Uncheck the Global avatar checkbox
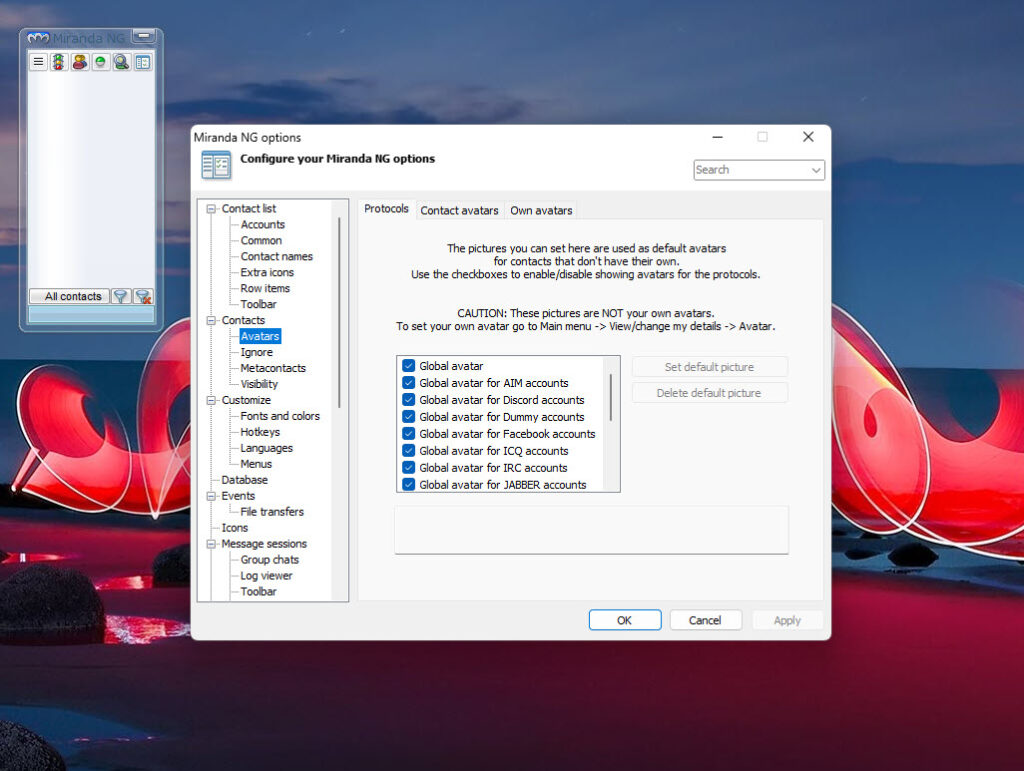1024x771 pixels. [x=409, y=366]
